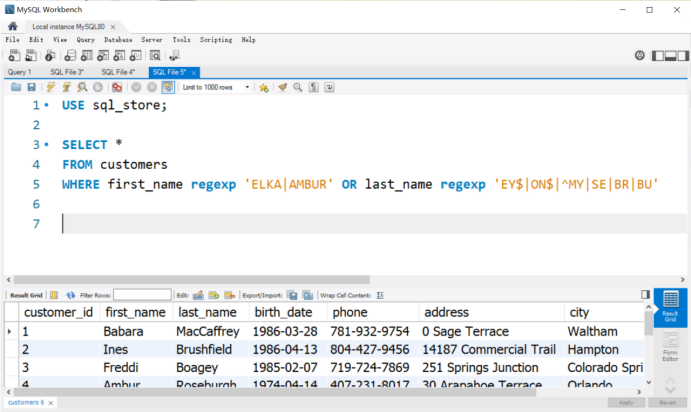The width and height of the screenshot is (691, 412).
Task: Open the Scripting menu
Action: (216, 40)
